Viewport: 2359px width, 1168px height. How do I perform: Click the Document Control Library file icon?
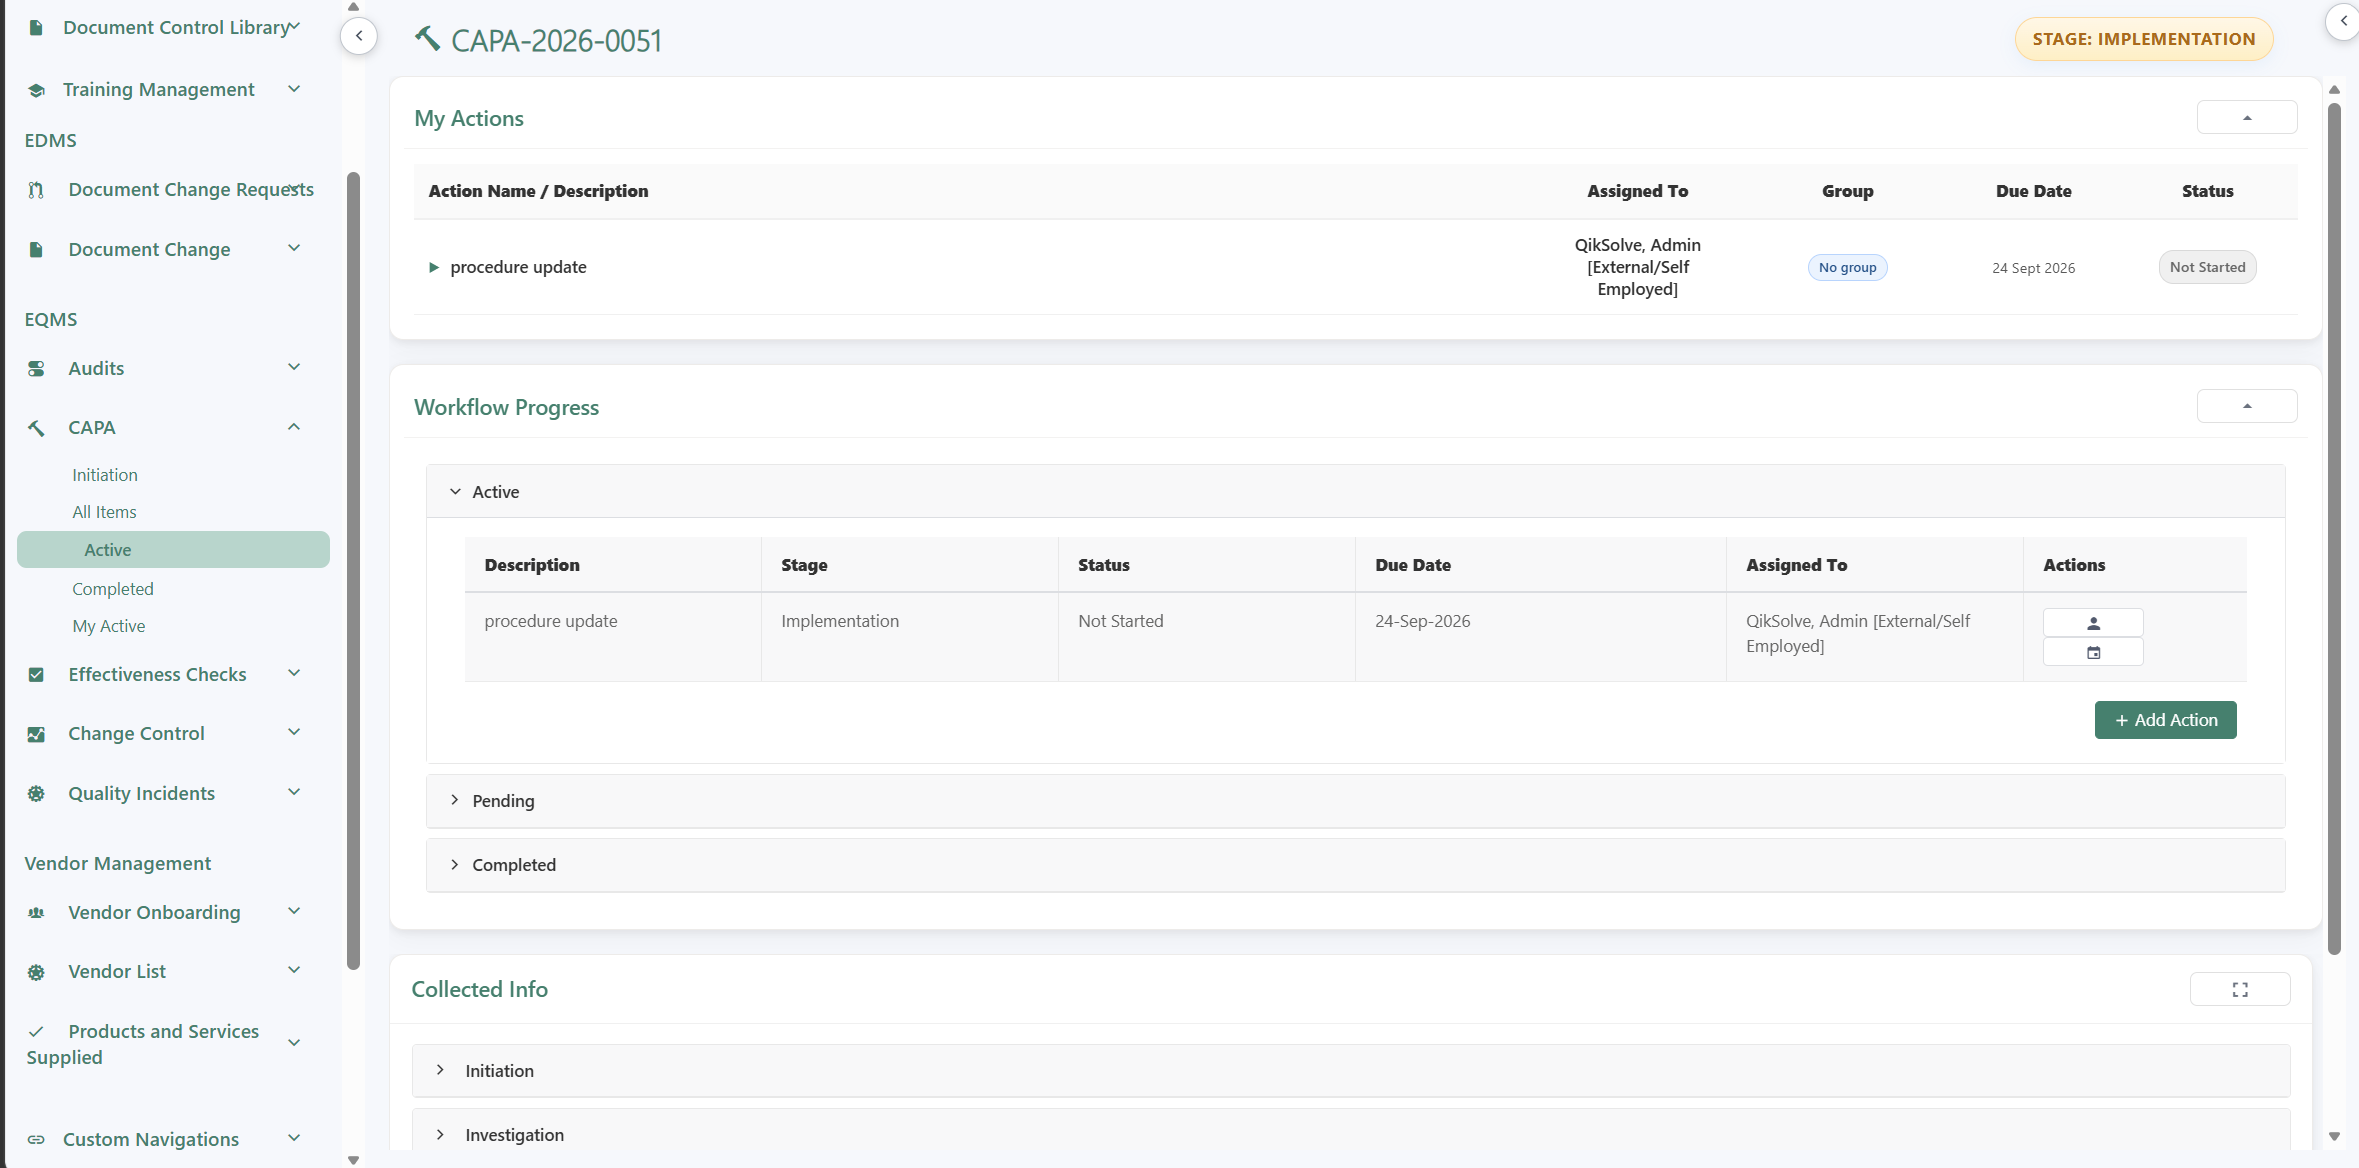[36, 28]
